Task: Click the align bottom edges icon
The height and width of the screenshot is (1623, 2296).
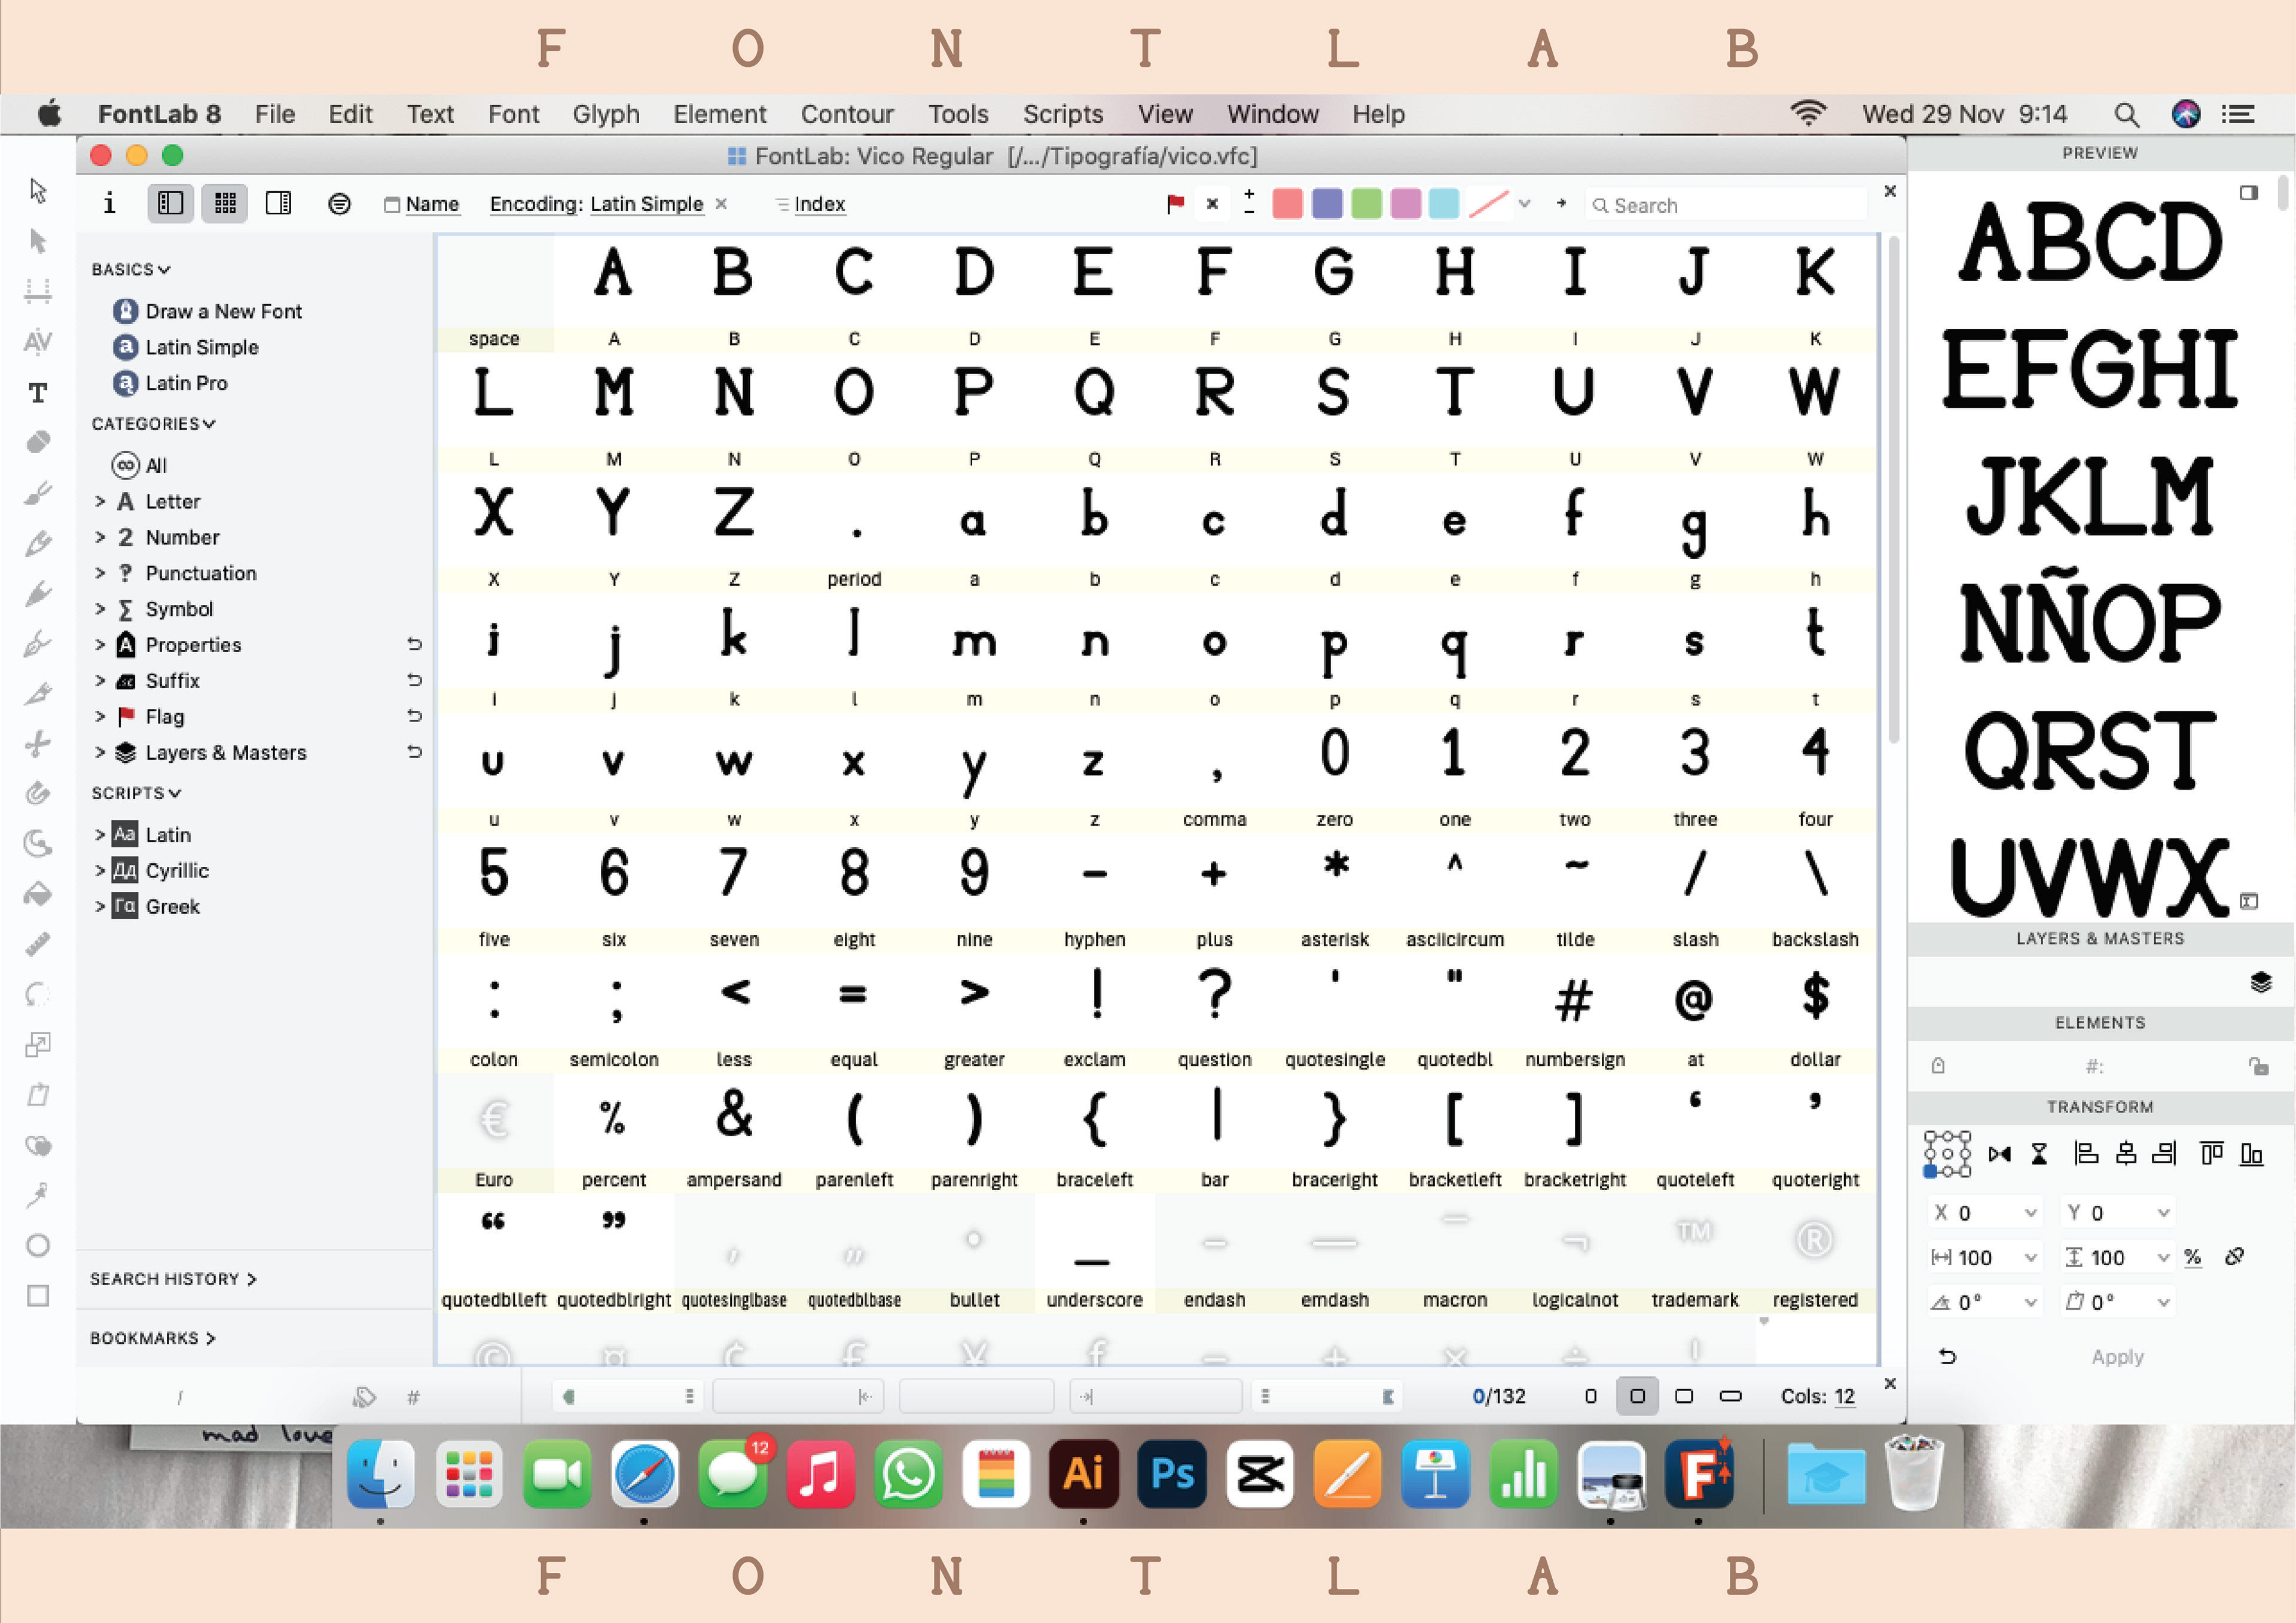Action: (x=2251, y=1154)
